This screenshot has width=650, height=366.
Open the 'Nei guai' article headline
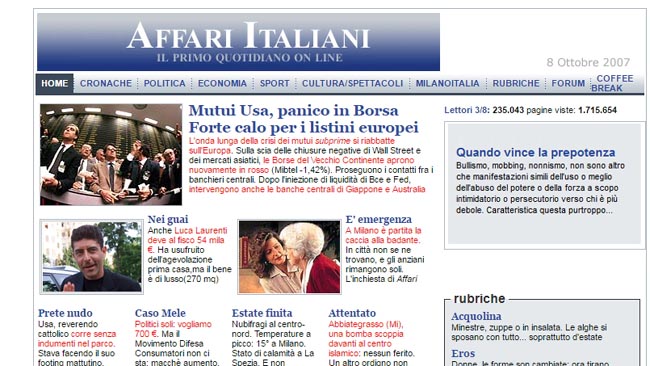coord(168,219)
